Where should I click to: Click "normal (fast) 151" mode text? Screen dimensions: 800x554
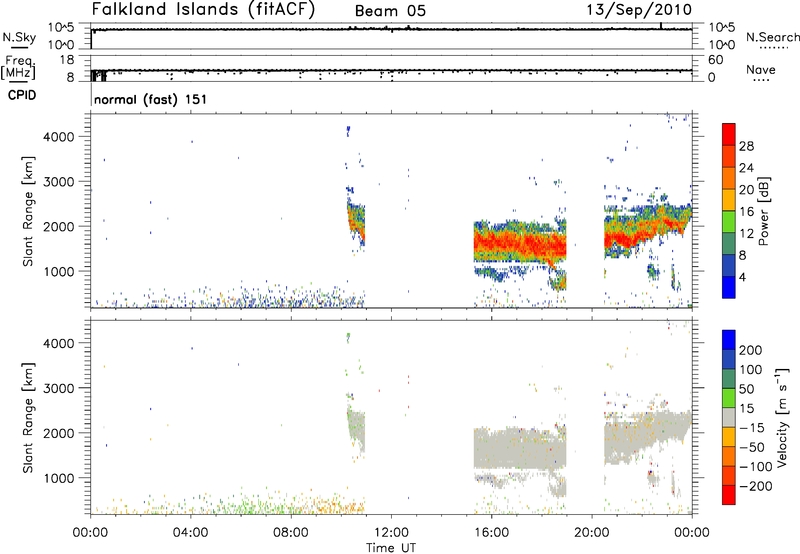151,99
